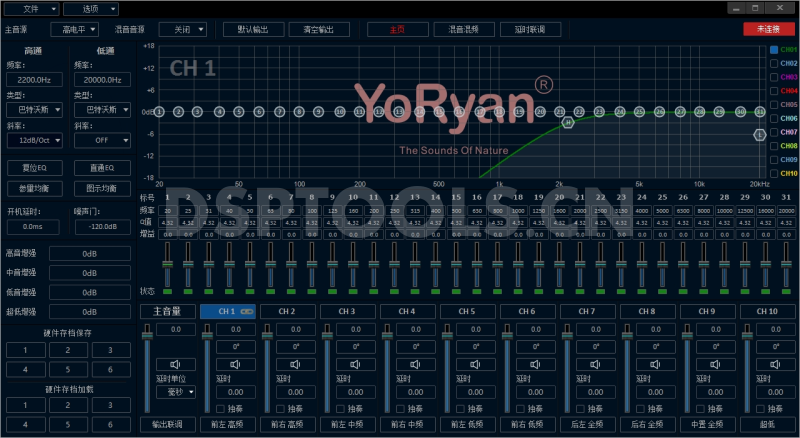Click the noise gate (噪声门) field showing -120.0dB
Screen dimensions: 800x438
pos(103,227)
